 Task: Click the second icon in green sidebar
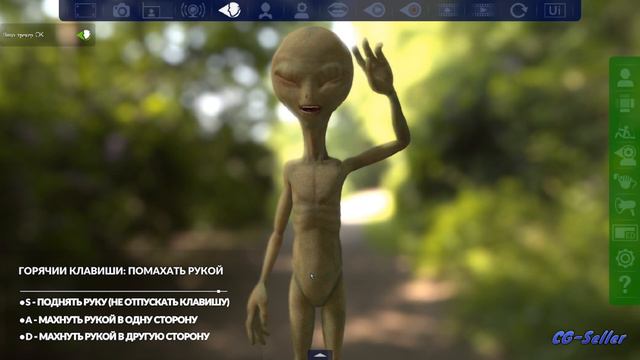pos(625,104)
